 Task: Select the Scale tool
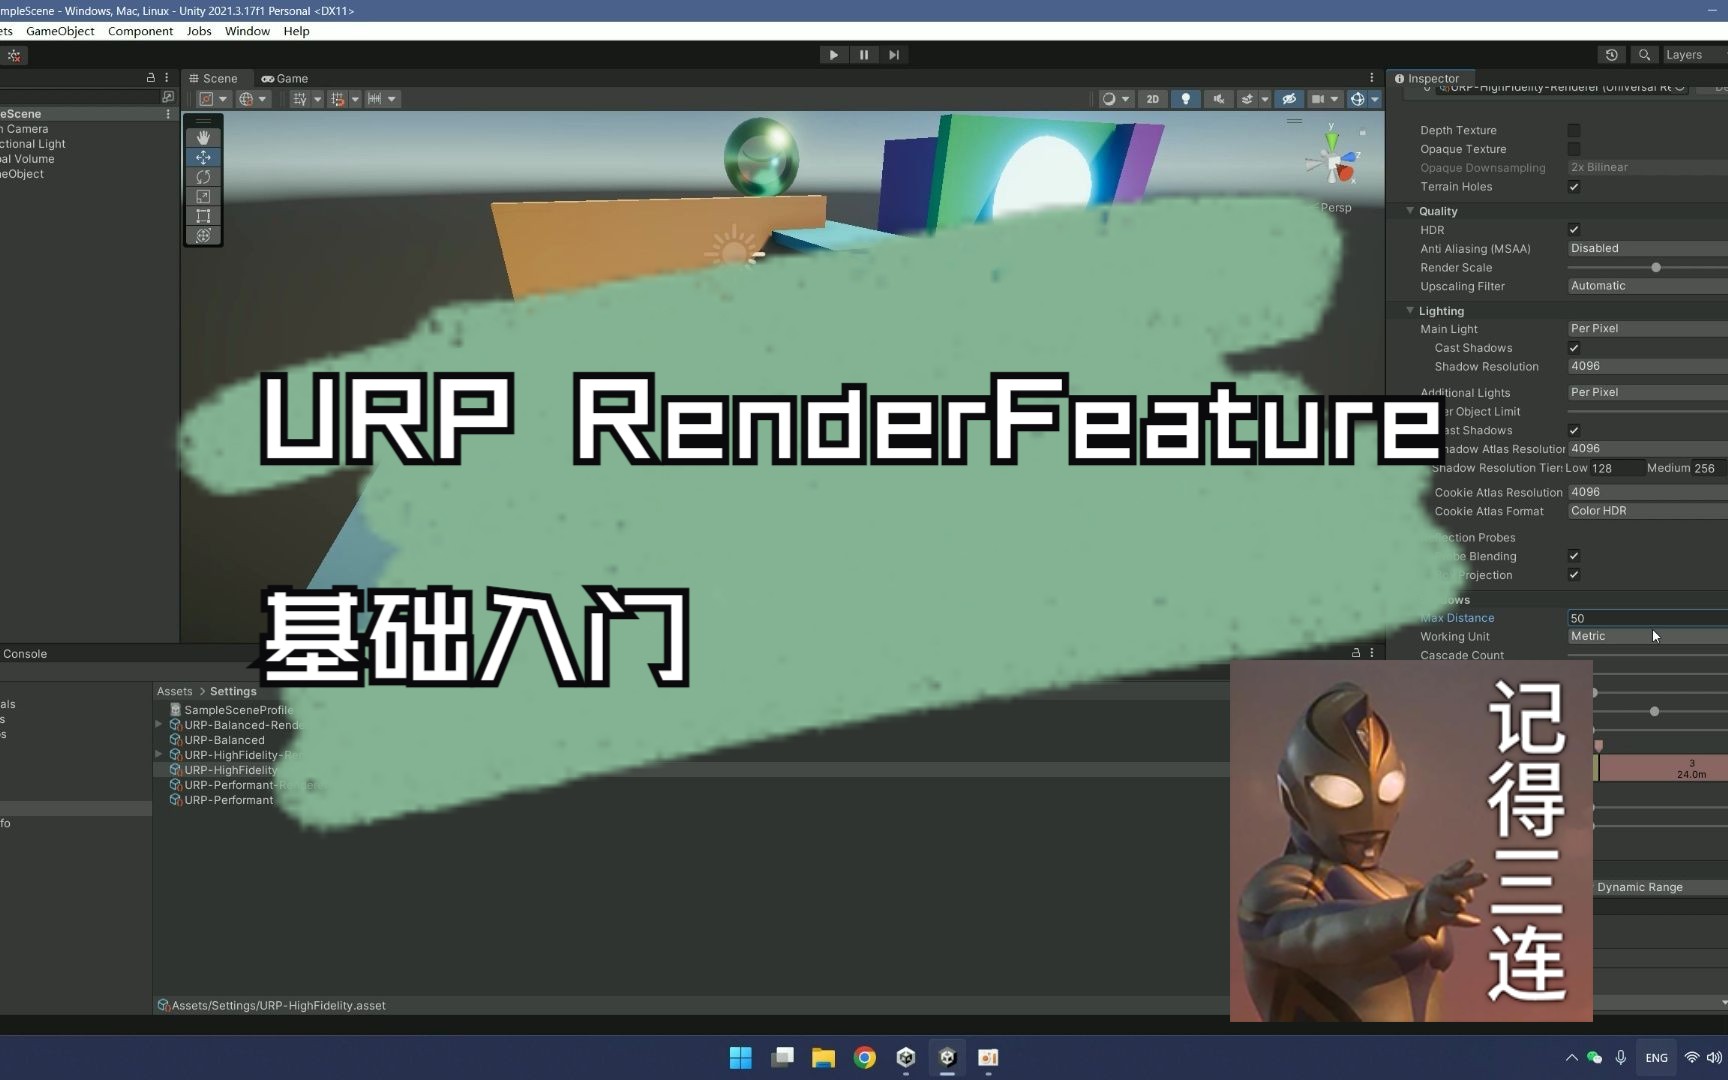(x=203, y=196)
